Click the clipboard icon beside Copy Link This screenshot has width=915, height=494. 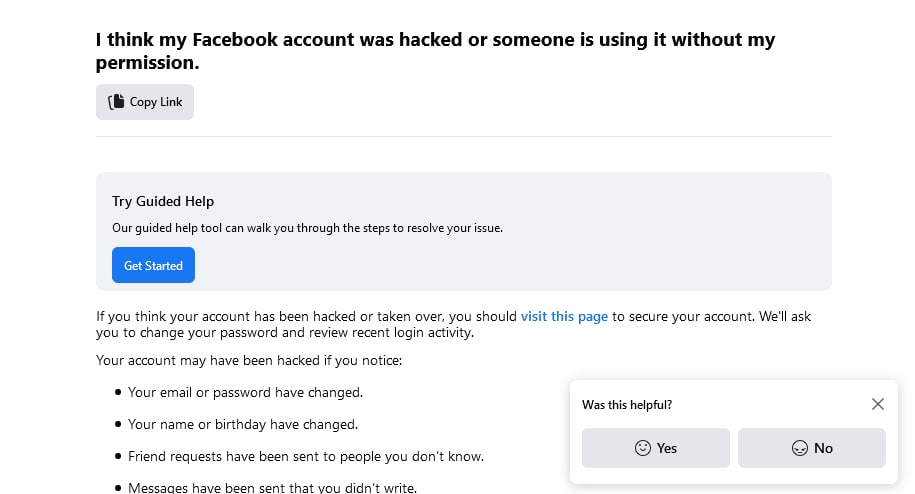[x=116, y=101]
